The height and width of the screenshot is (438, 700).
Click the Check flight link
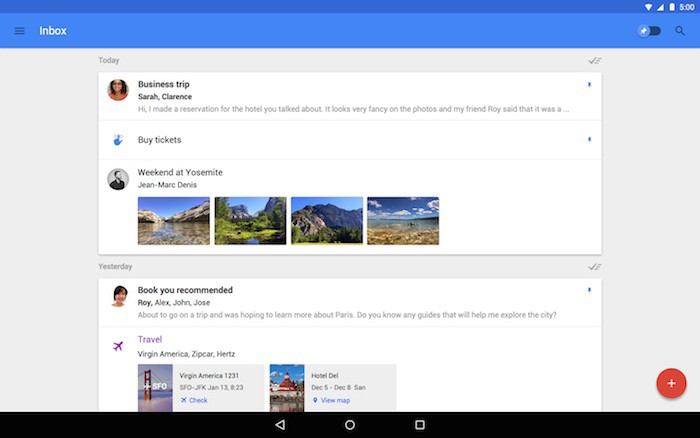(194, 400)
